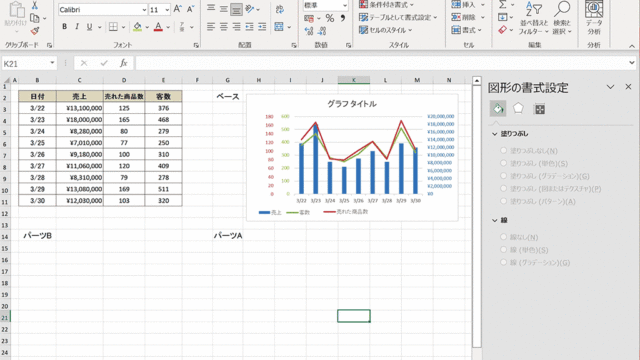Click the Format Painter brush icon
Image resolution: width=640 pixels, height=360 pixels.
pyautogui.click(x=35, y=31)
